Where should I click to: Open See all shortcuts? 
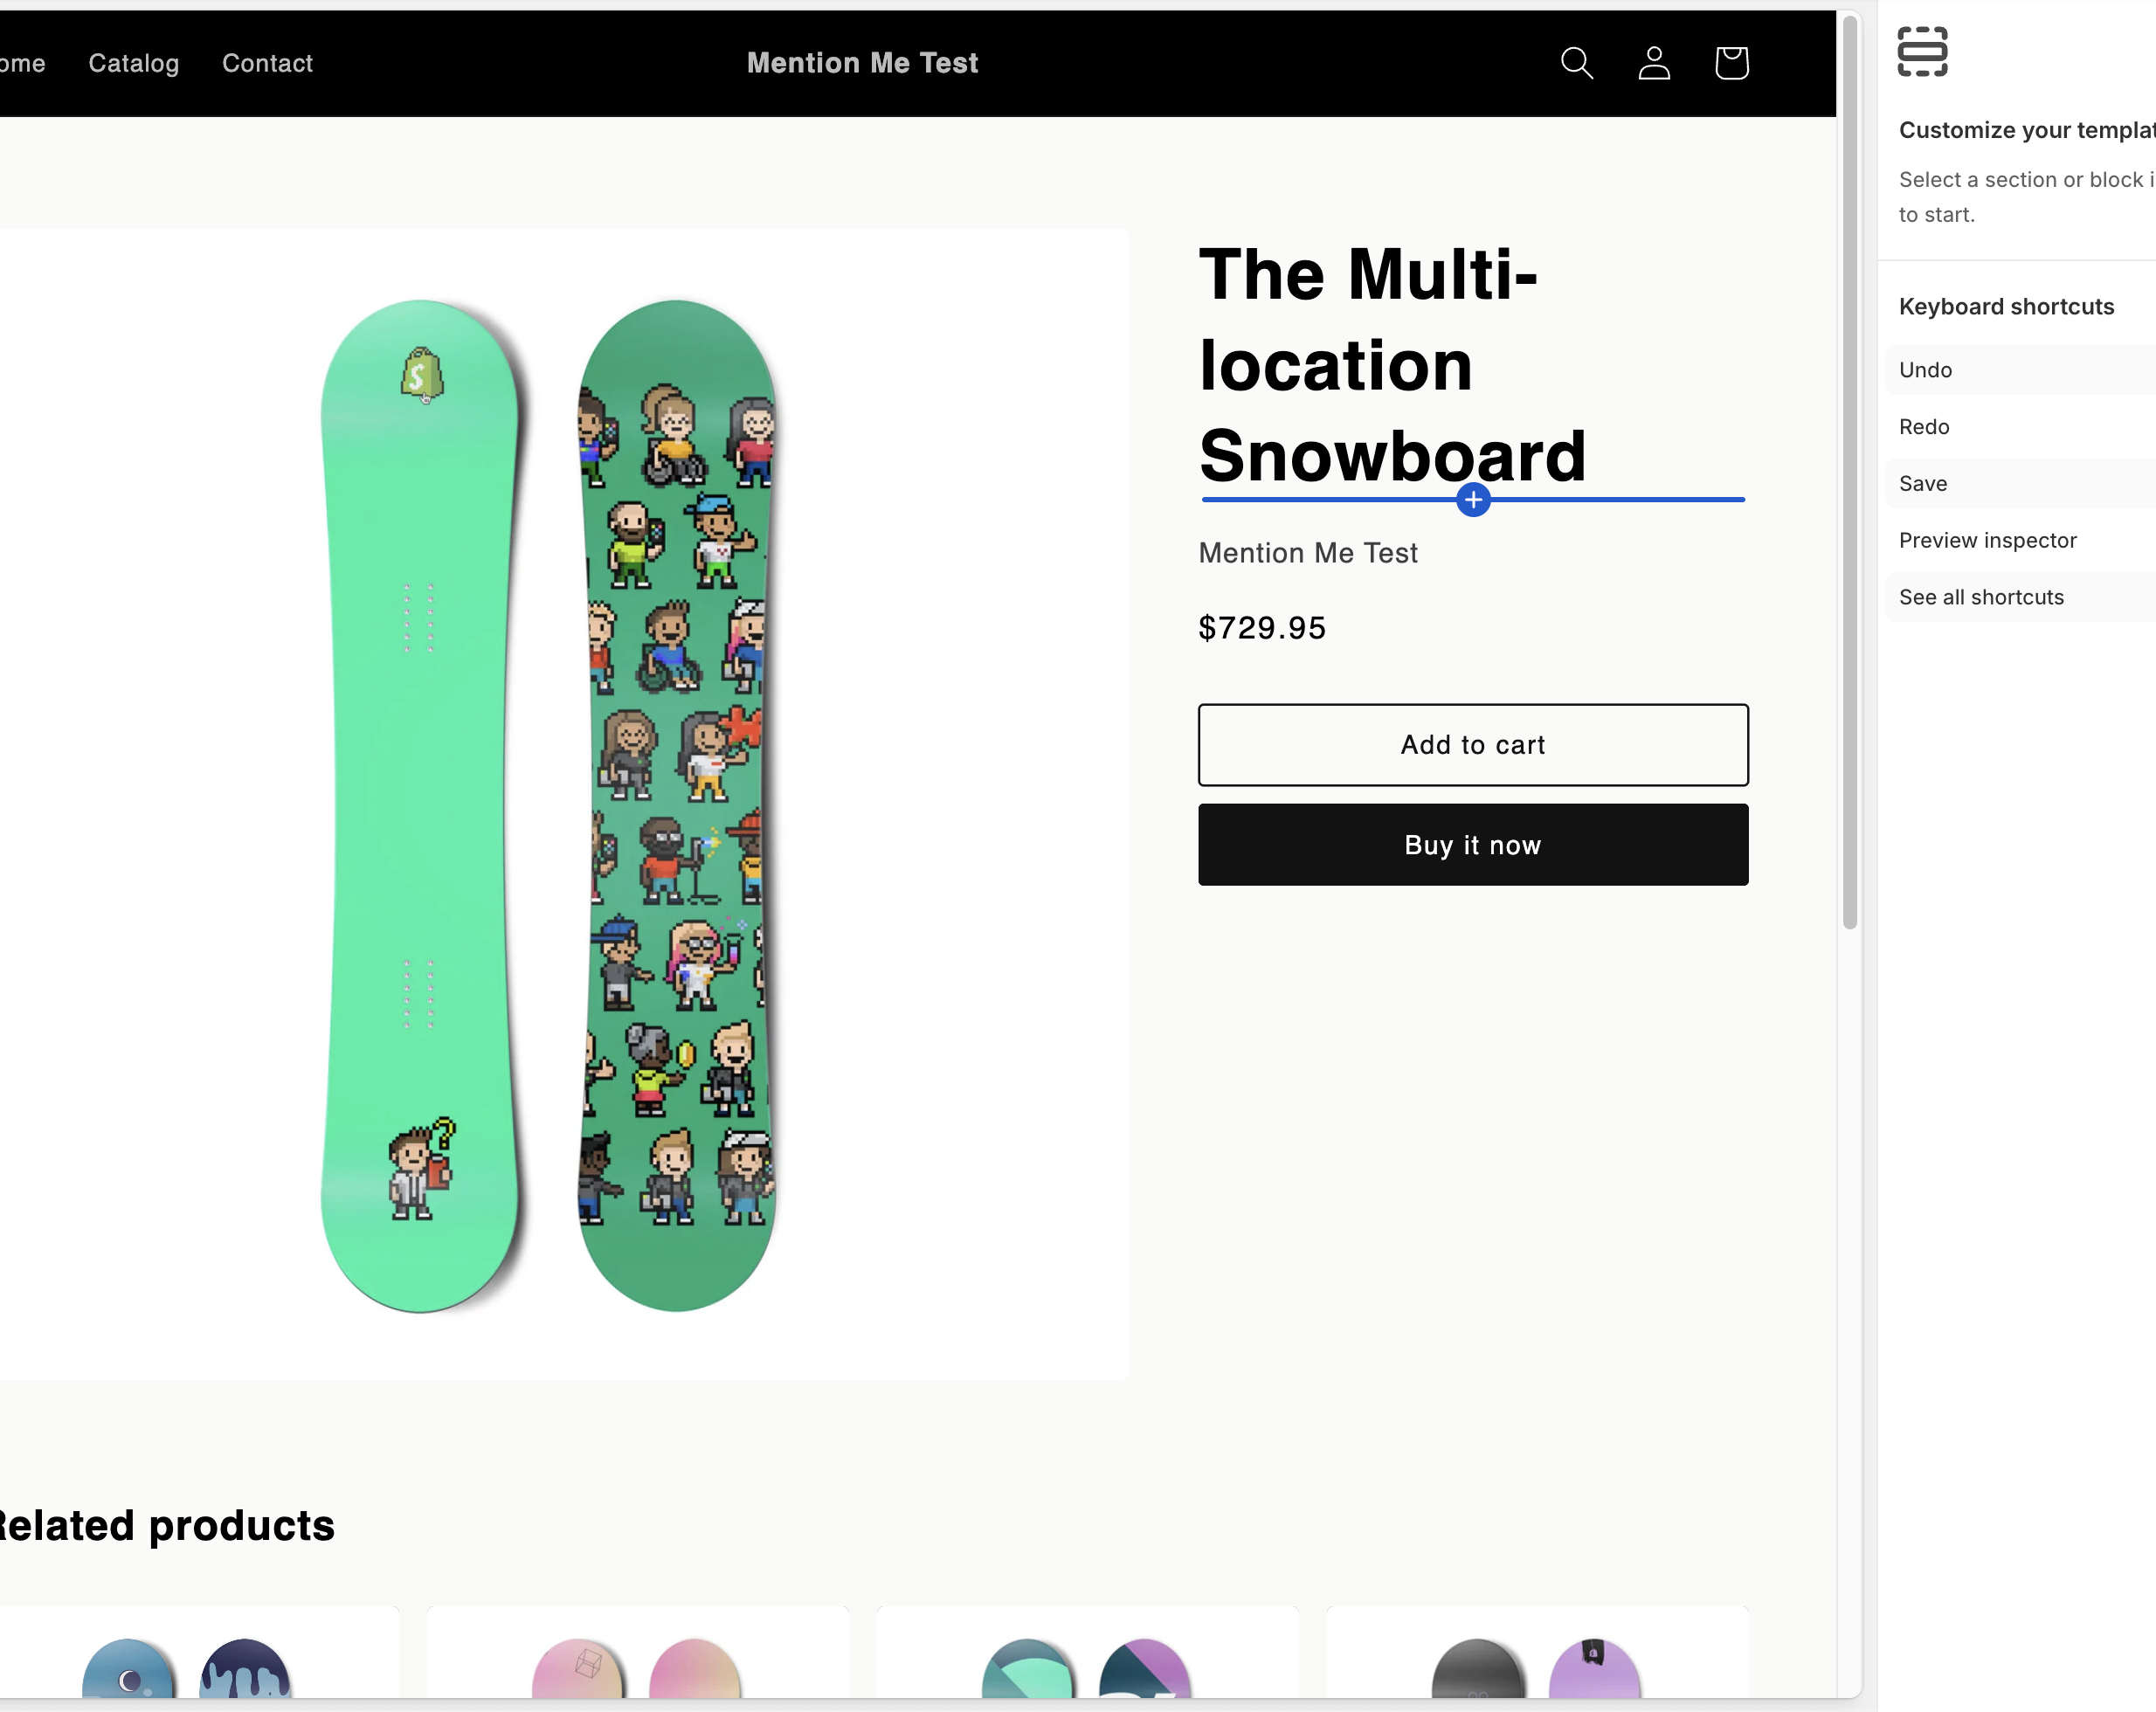point(1981,596)
